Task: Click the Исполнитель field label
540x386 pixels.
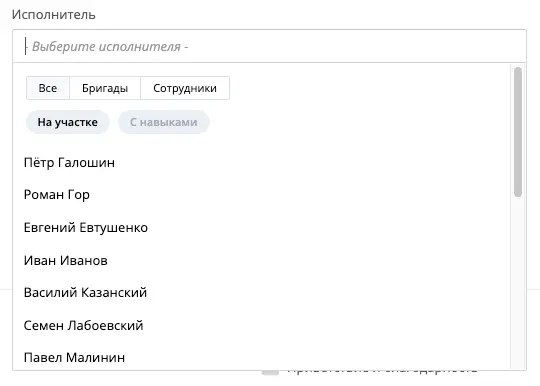Action: [x=54, y=15]
